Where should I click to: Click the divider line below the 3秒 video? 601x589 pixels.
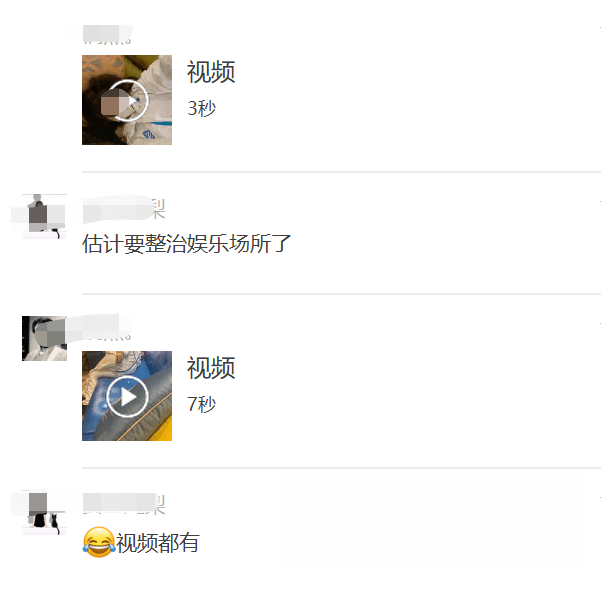[x=342, y=172]
